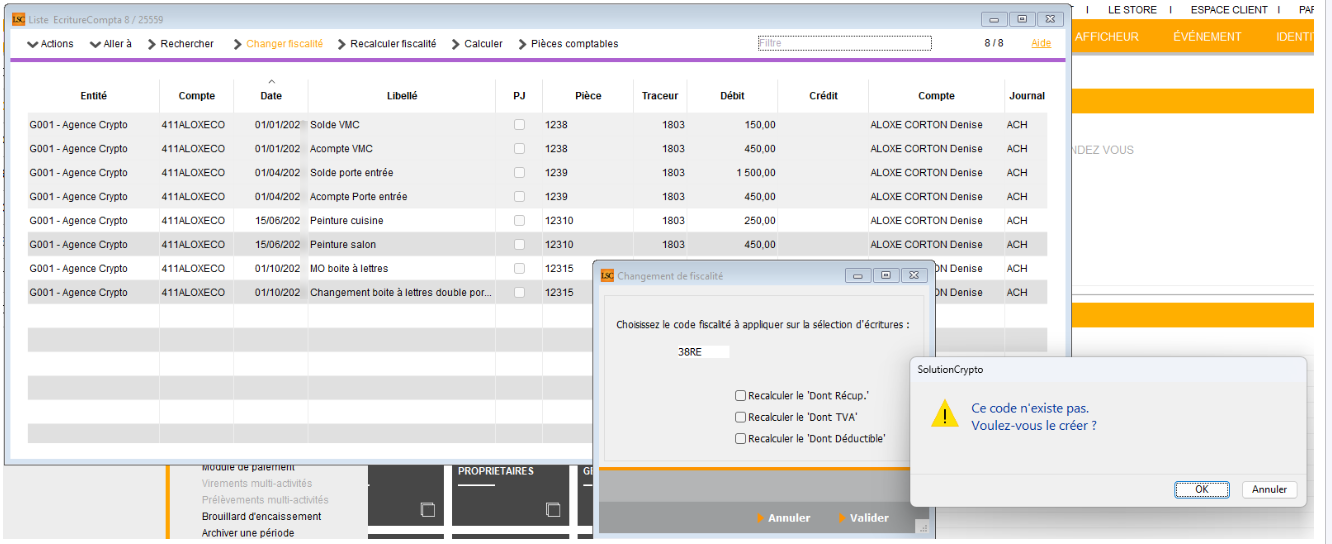Click the sort arrow above the Date column
The image size is (1332, 544).
point(271,82)
